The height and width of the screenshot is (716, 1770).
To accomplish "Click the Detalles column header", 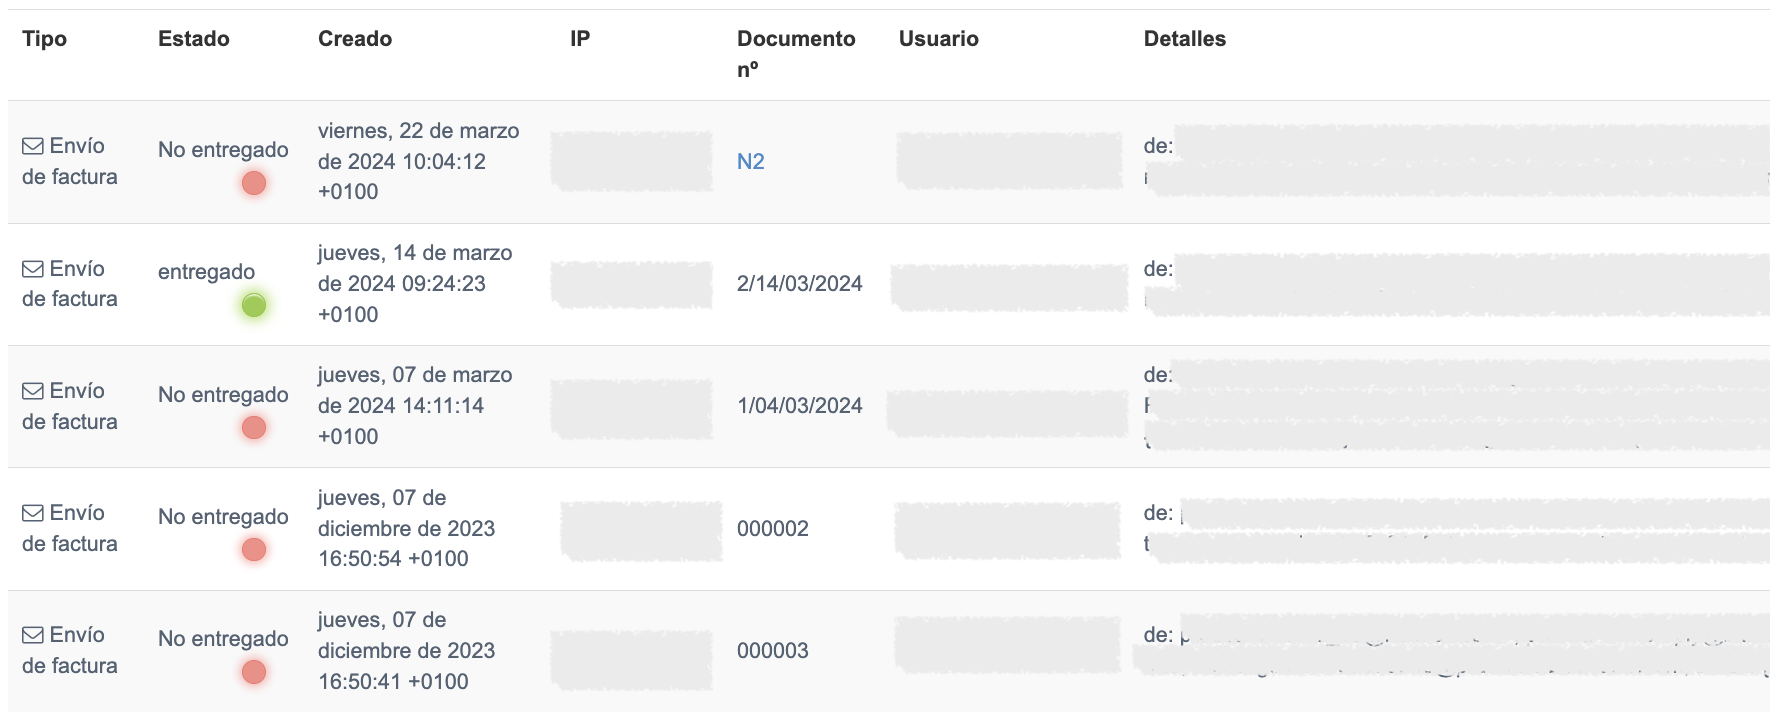I will [1184, 39].
